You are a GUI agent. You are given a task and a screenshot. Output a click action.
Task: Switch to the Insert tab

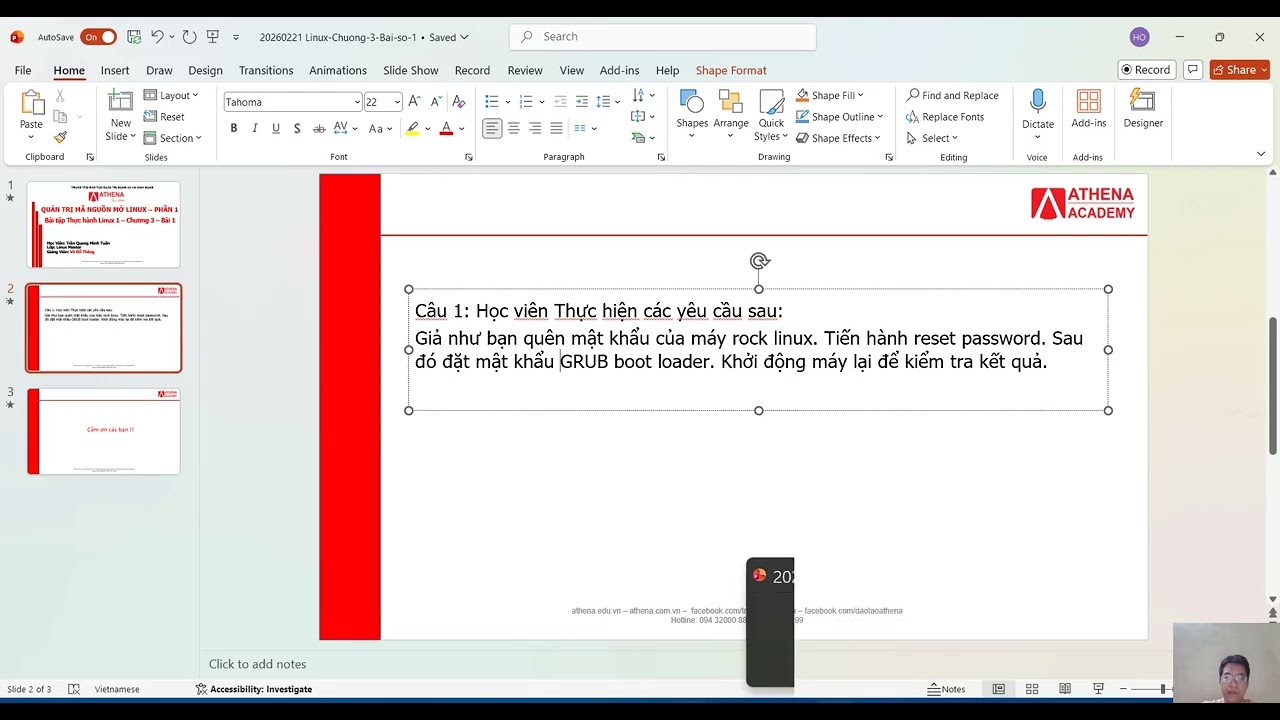[x=115, y=70]
